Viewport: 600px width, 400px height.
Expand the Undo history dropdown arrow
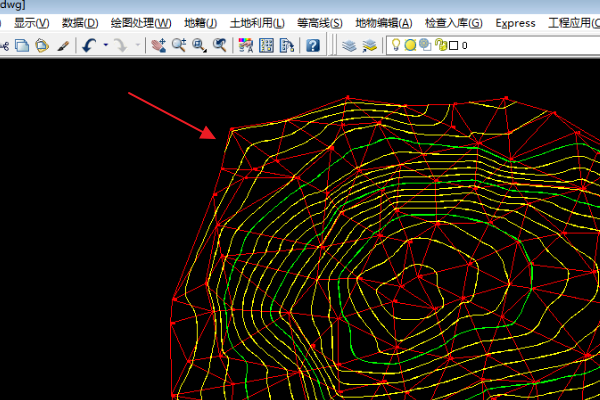click(x=105, y=45)
